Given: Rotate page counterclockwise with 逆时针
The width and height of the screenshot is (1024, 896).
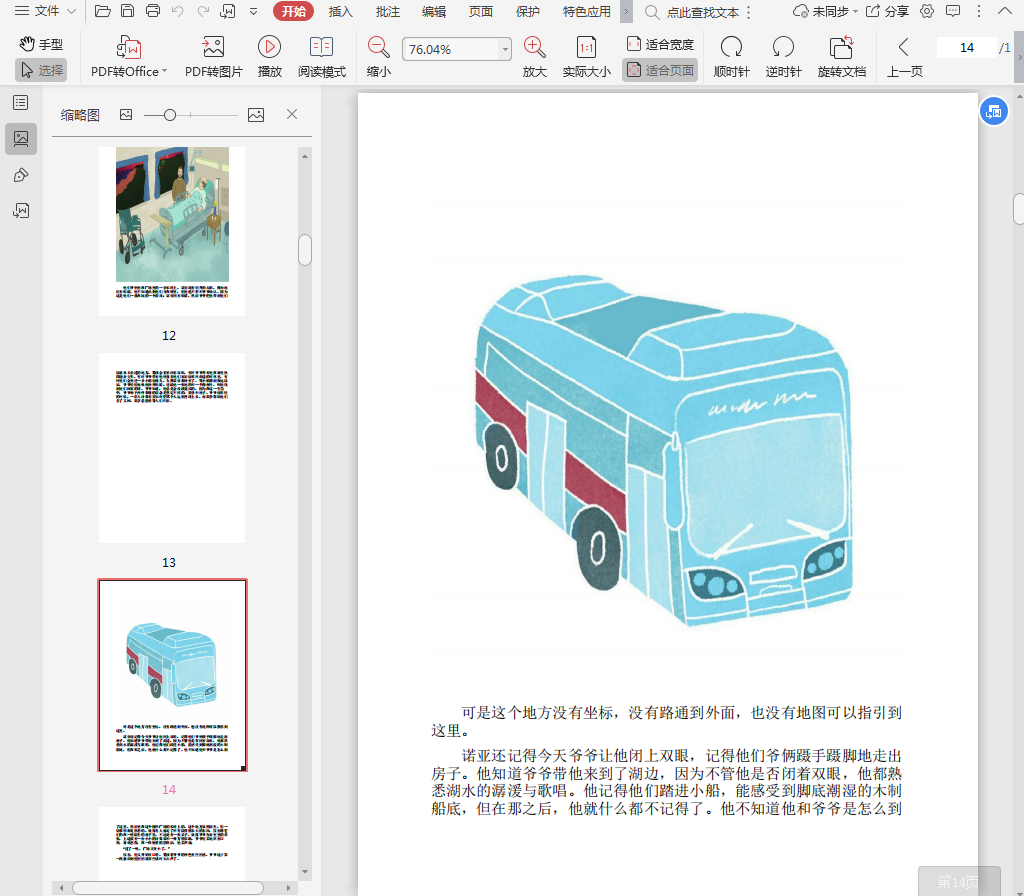Looking at the screenshot, I should (x=783, y=47).
